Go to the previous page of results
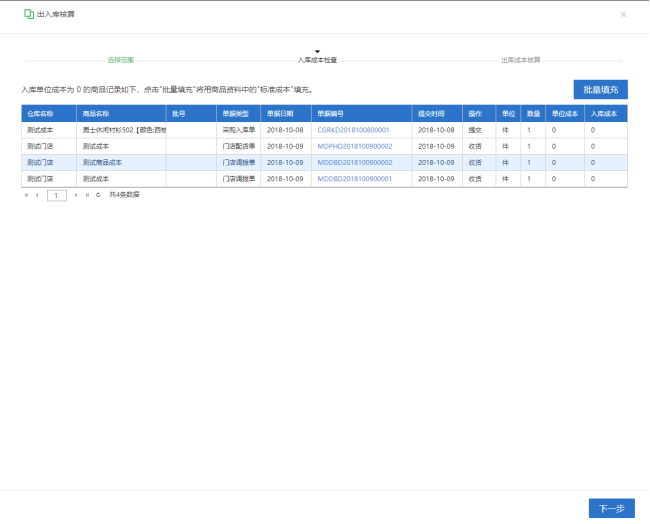650x524 pixels. [x=37, y=195]
